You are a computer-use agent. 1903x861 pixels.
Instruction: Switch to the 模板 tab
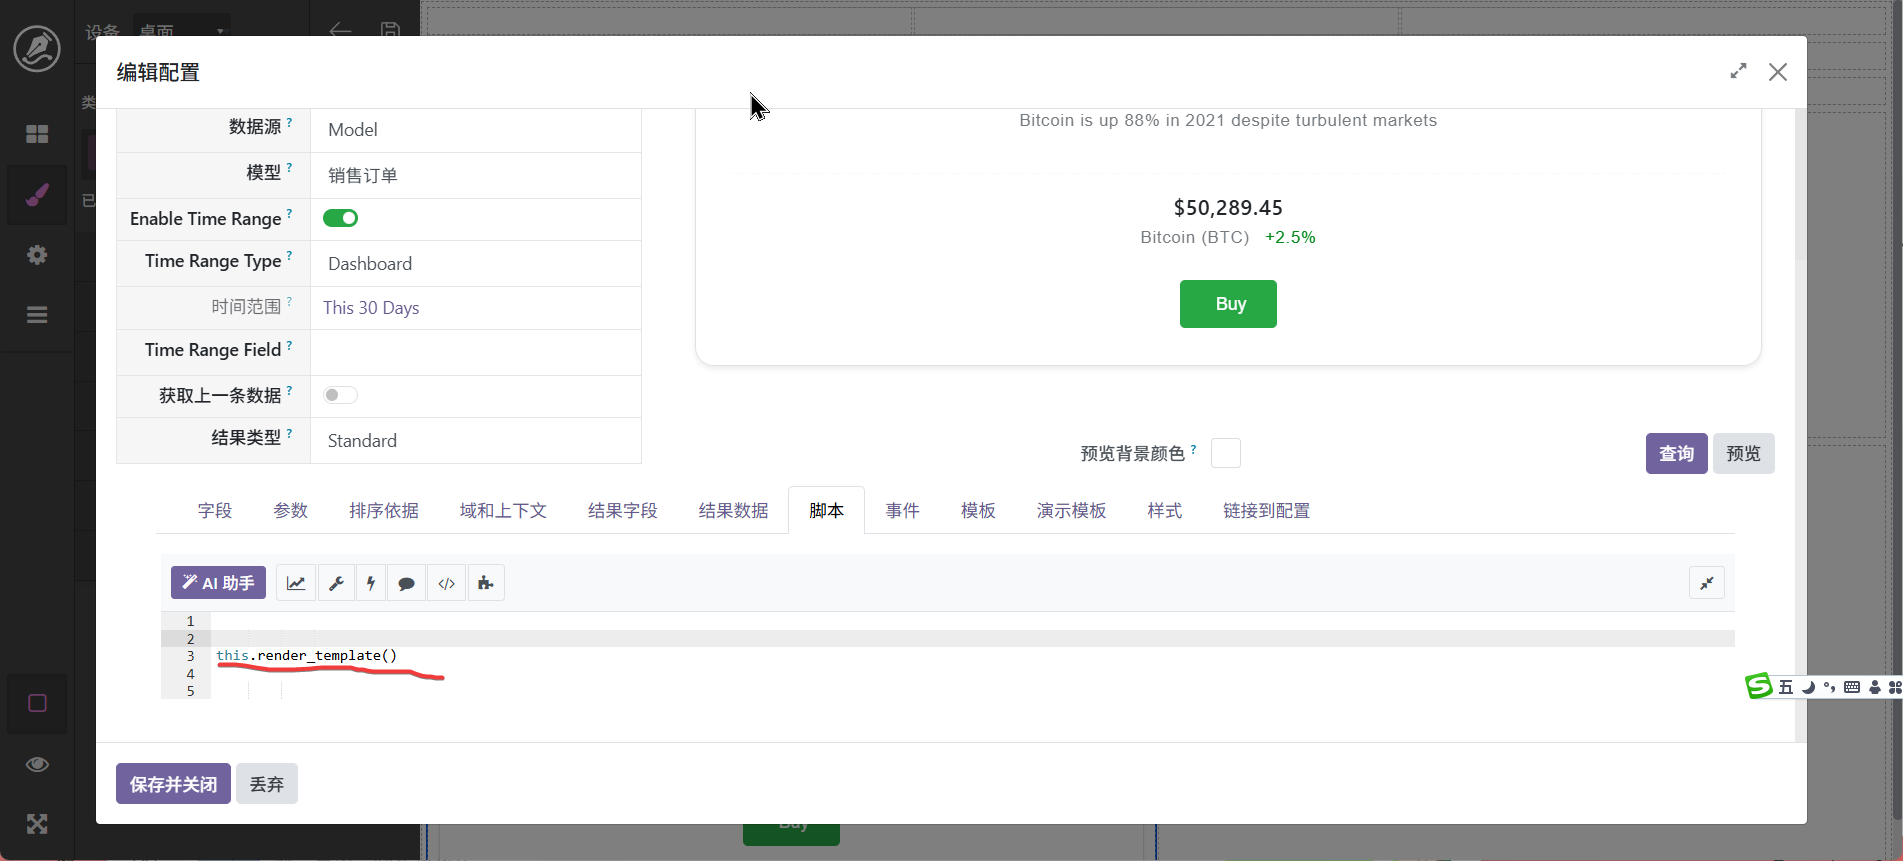[x=978, y=511]
